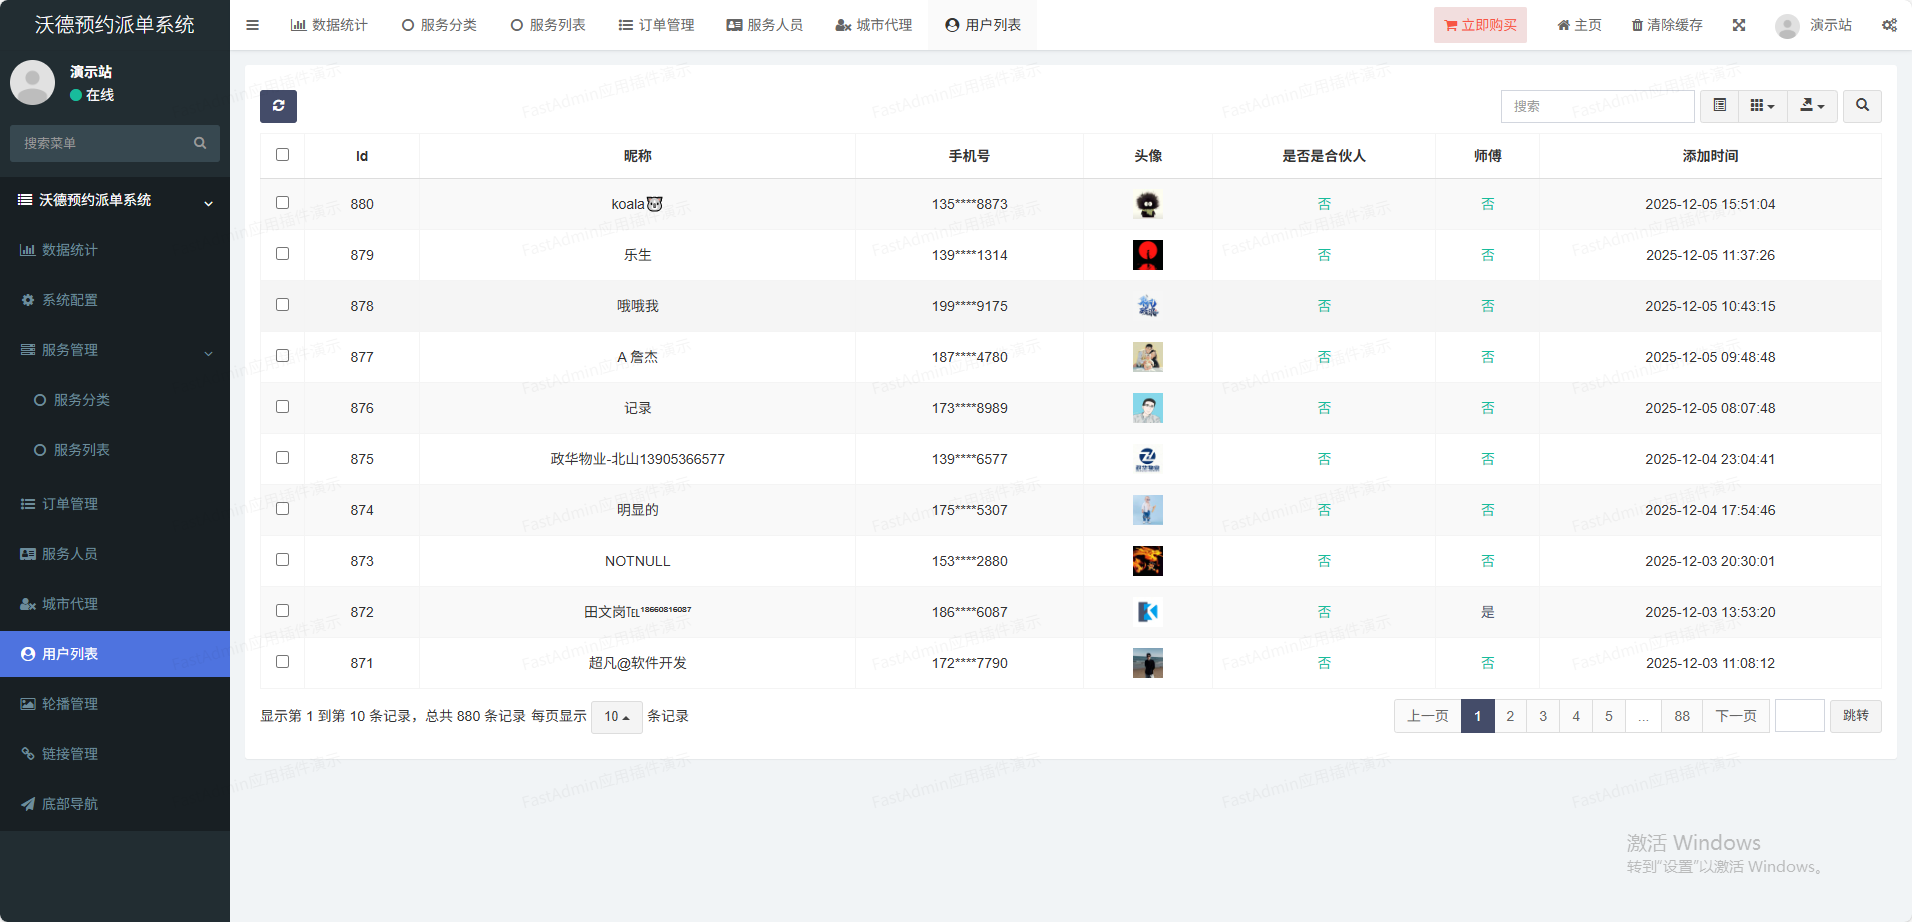
Task: Click the avatar thumbnail of user 873
Action: tap(1147, 561)
